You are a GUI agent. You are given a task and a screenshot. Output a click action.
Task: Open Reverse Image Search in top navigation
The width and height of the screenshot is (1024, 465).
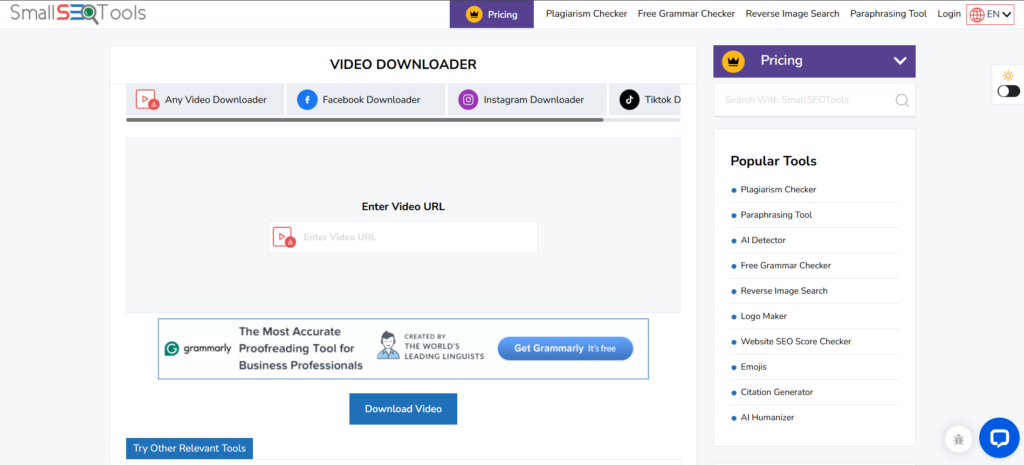click(x=792, y=14)
